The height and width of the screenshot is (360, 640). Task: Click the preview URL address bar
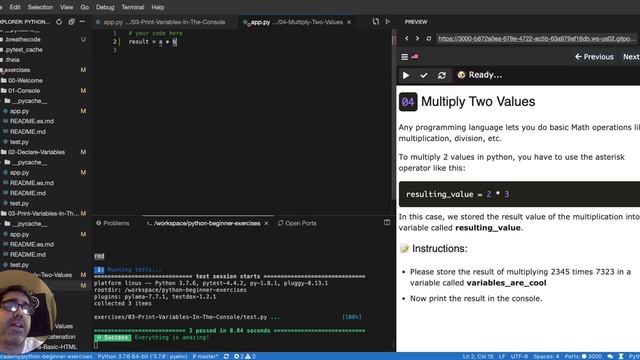(x=536, y=38)
